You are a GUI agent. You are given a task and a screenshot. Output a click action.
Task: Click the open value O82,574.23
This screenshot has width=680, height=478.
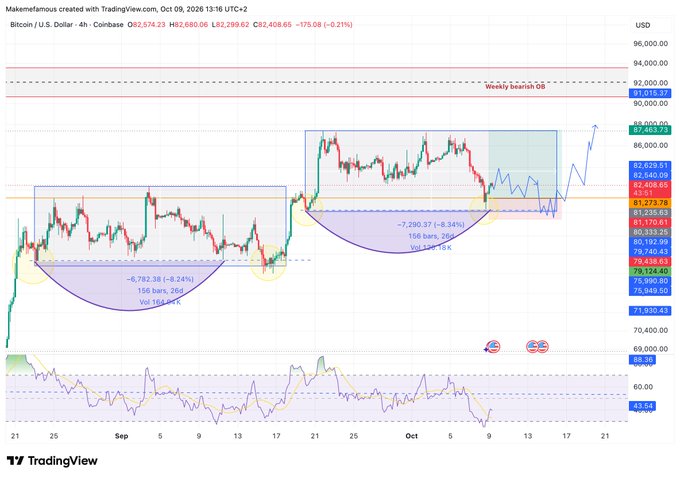click(147, 25)
